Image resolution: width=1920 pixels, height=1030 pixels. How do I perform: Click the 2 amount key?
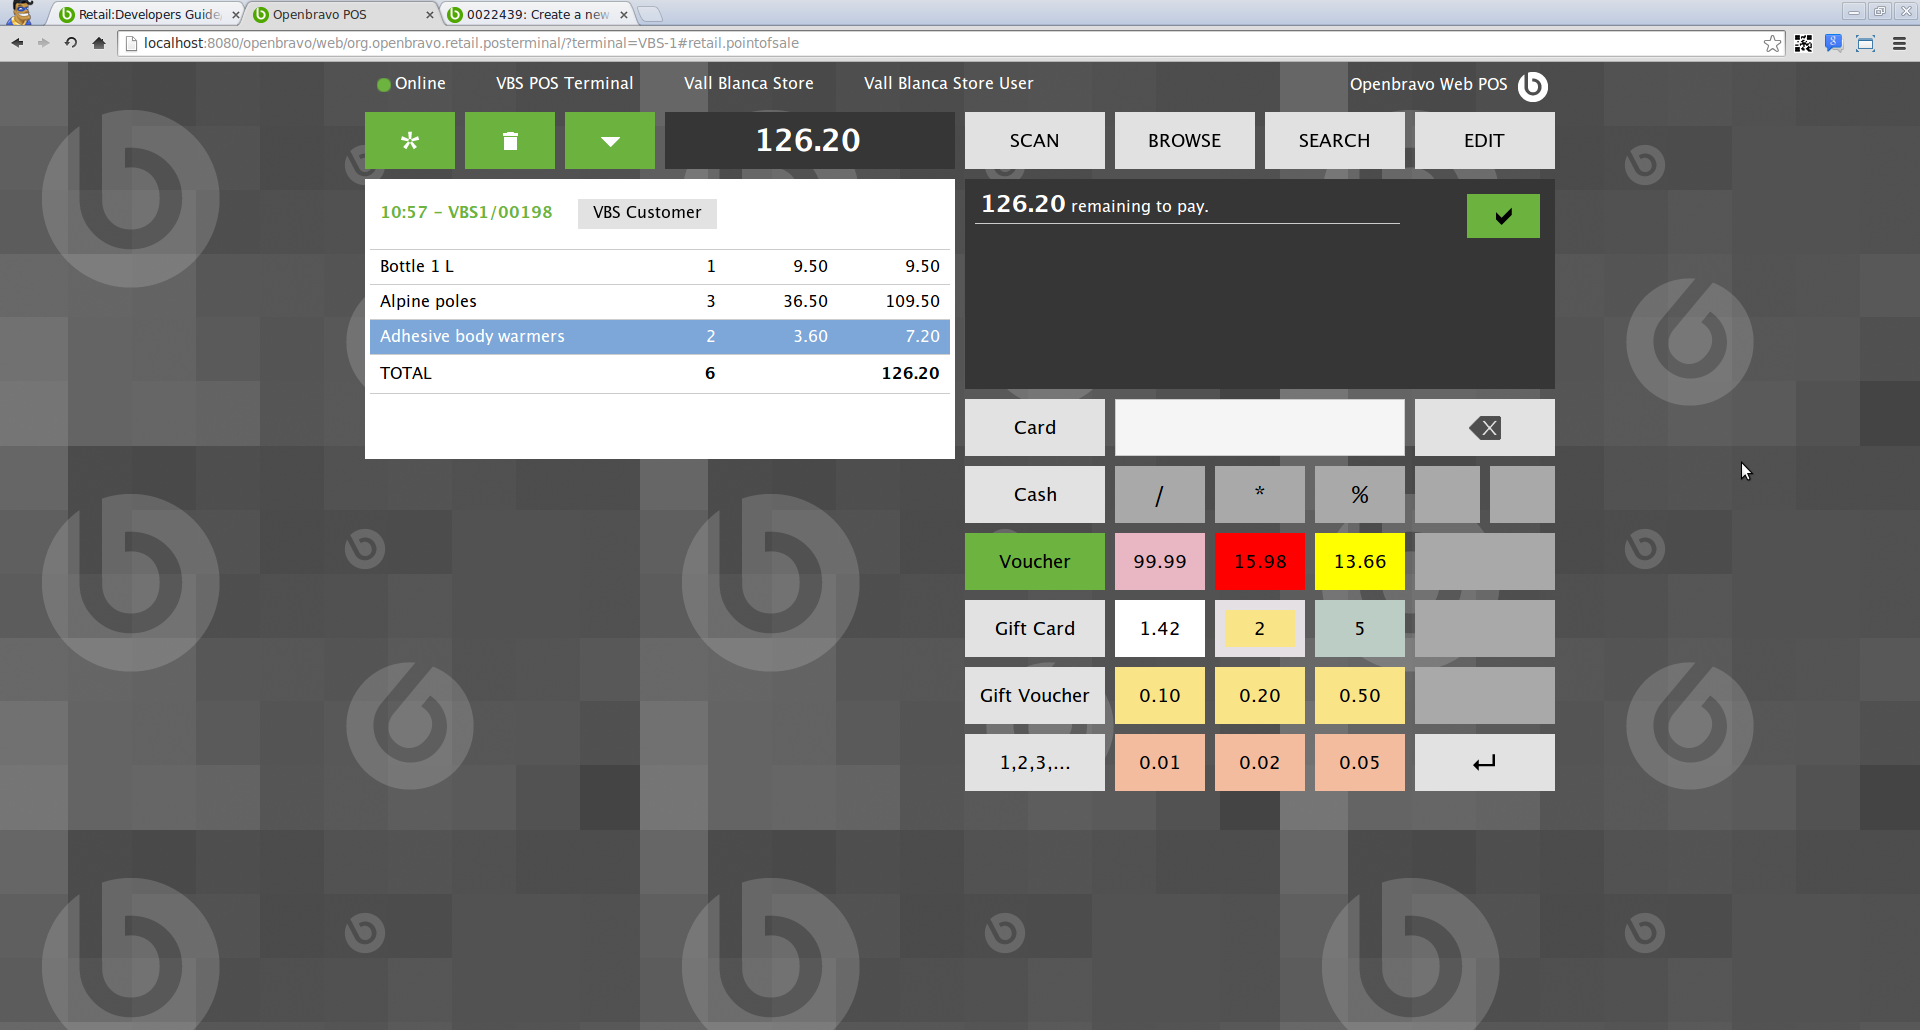1260,629
